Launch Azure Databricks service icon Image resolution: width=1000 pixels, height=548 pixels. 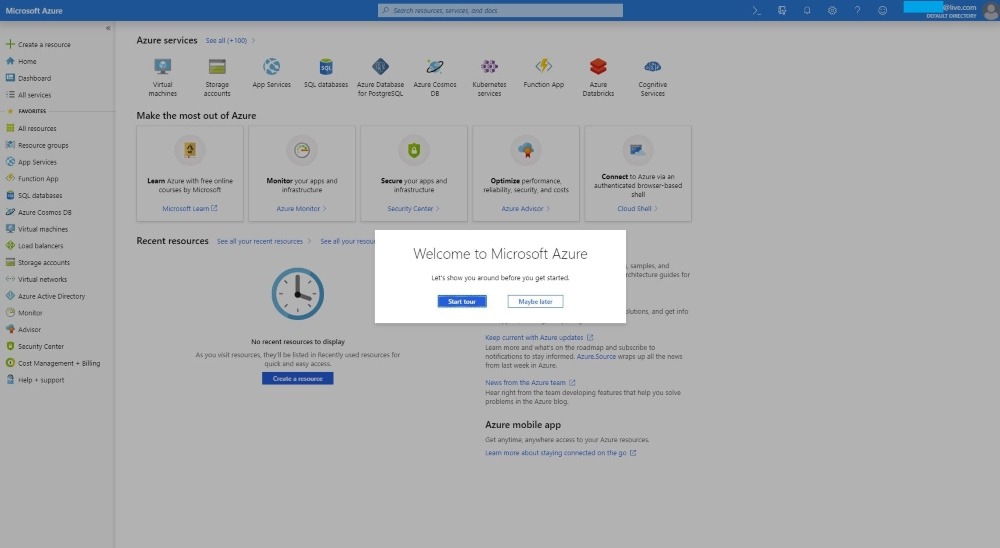tap(598, 68)
